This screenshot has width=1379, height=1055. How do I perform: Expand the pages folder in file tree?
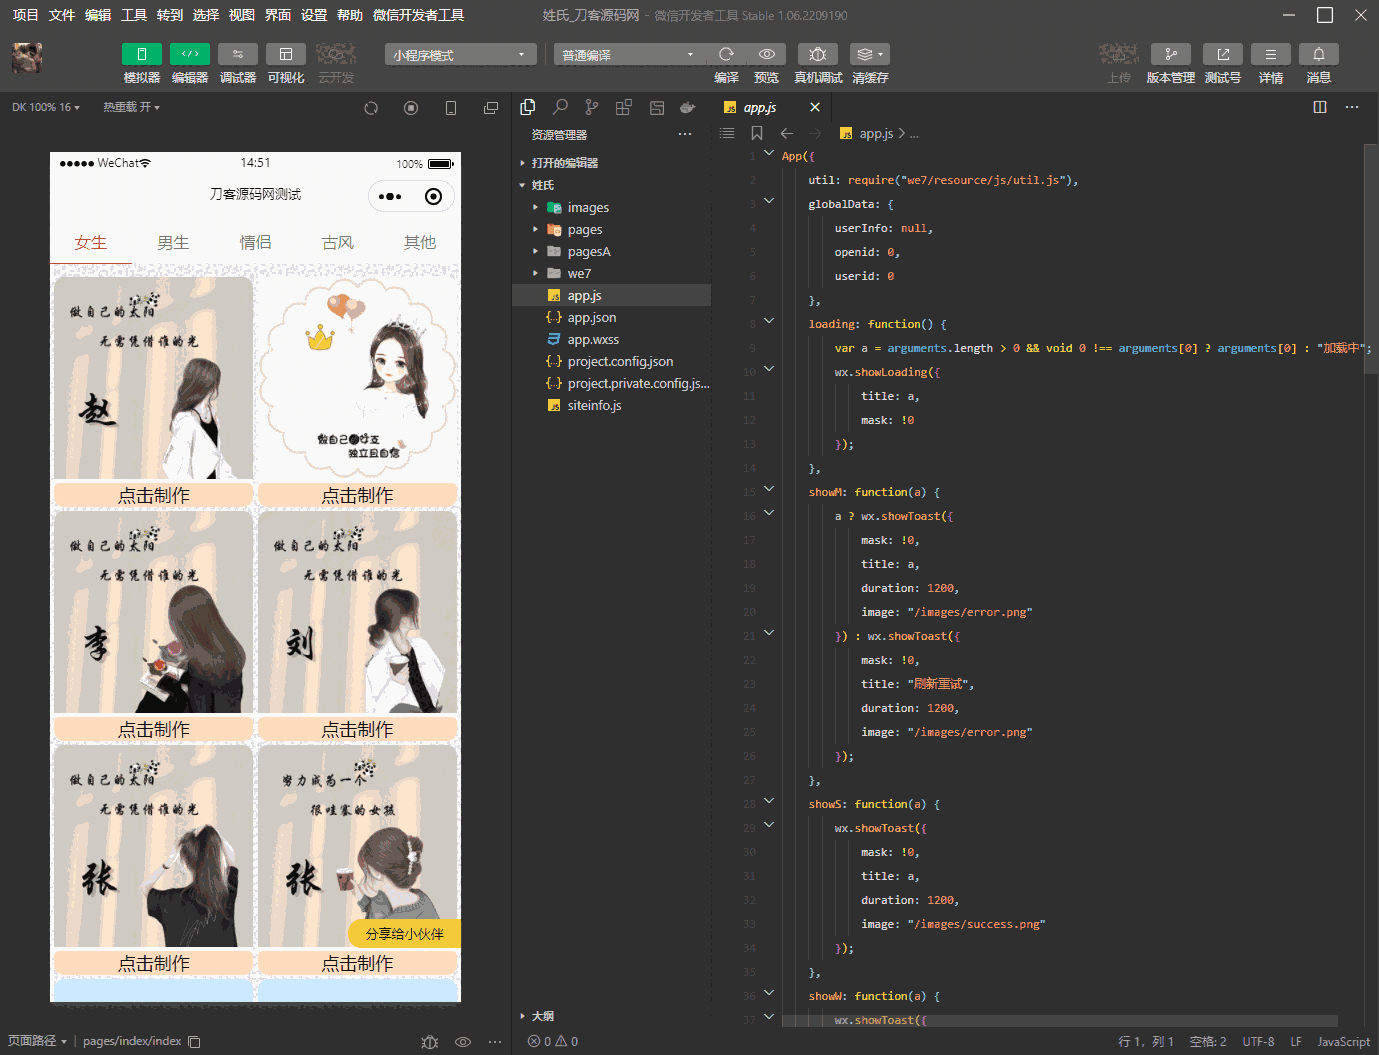tap(585, 230)
